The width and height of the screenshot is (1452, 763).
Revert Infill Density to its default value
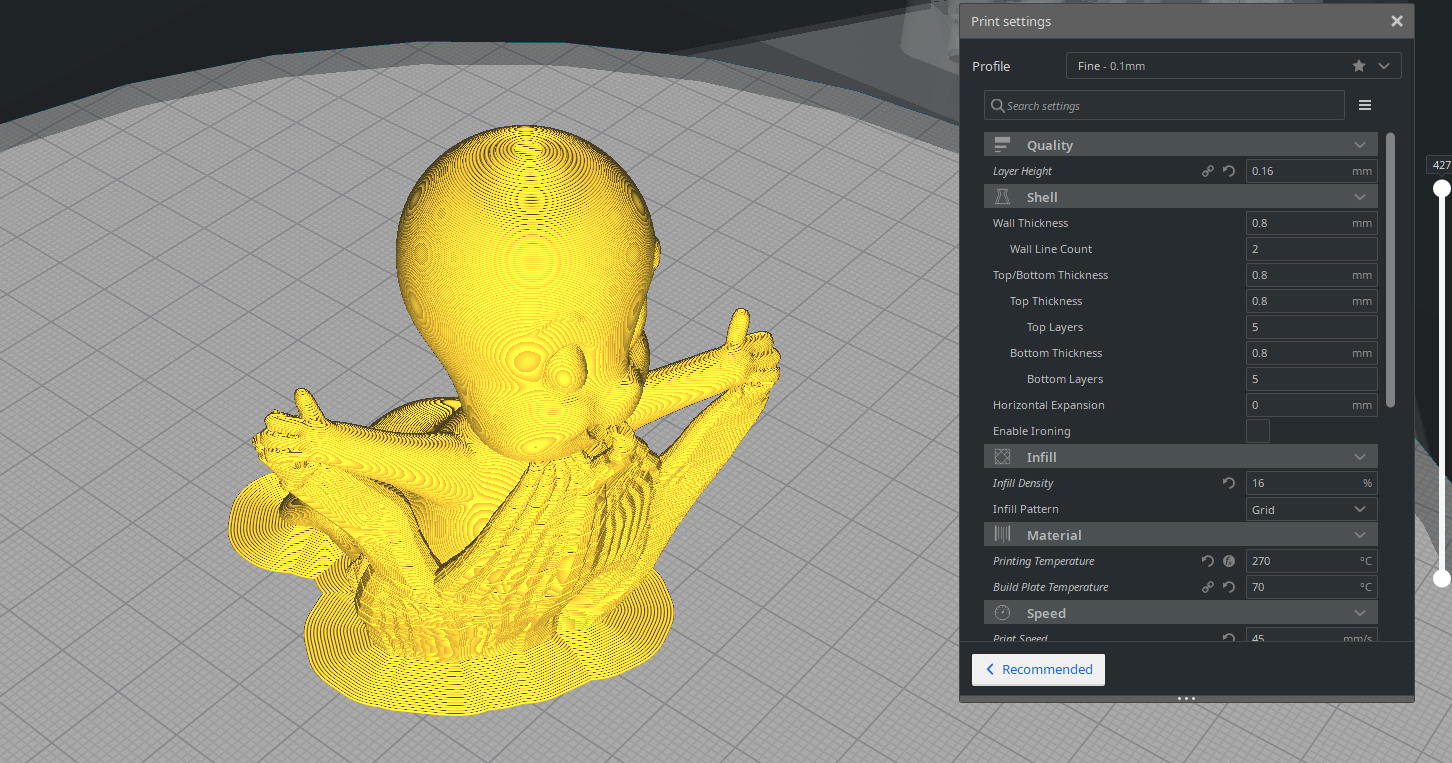pos(1229,483)
